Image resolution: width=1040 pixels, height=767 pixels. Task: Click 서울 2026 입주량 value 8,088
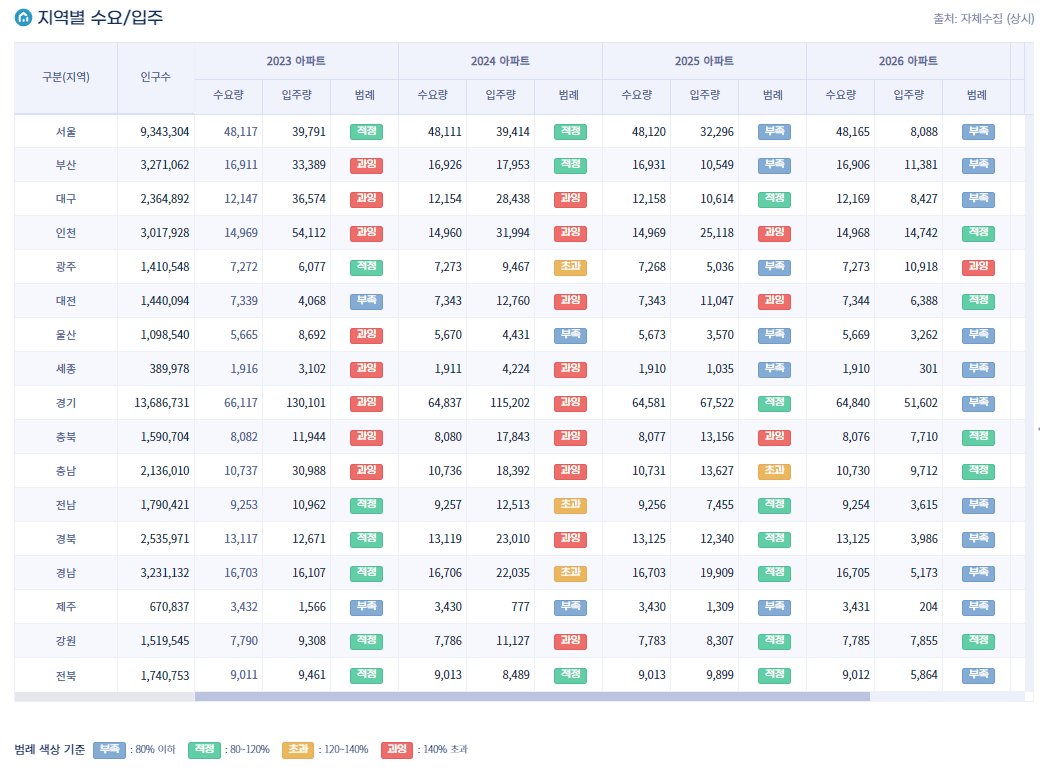pos(924,132)
